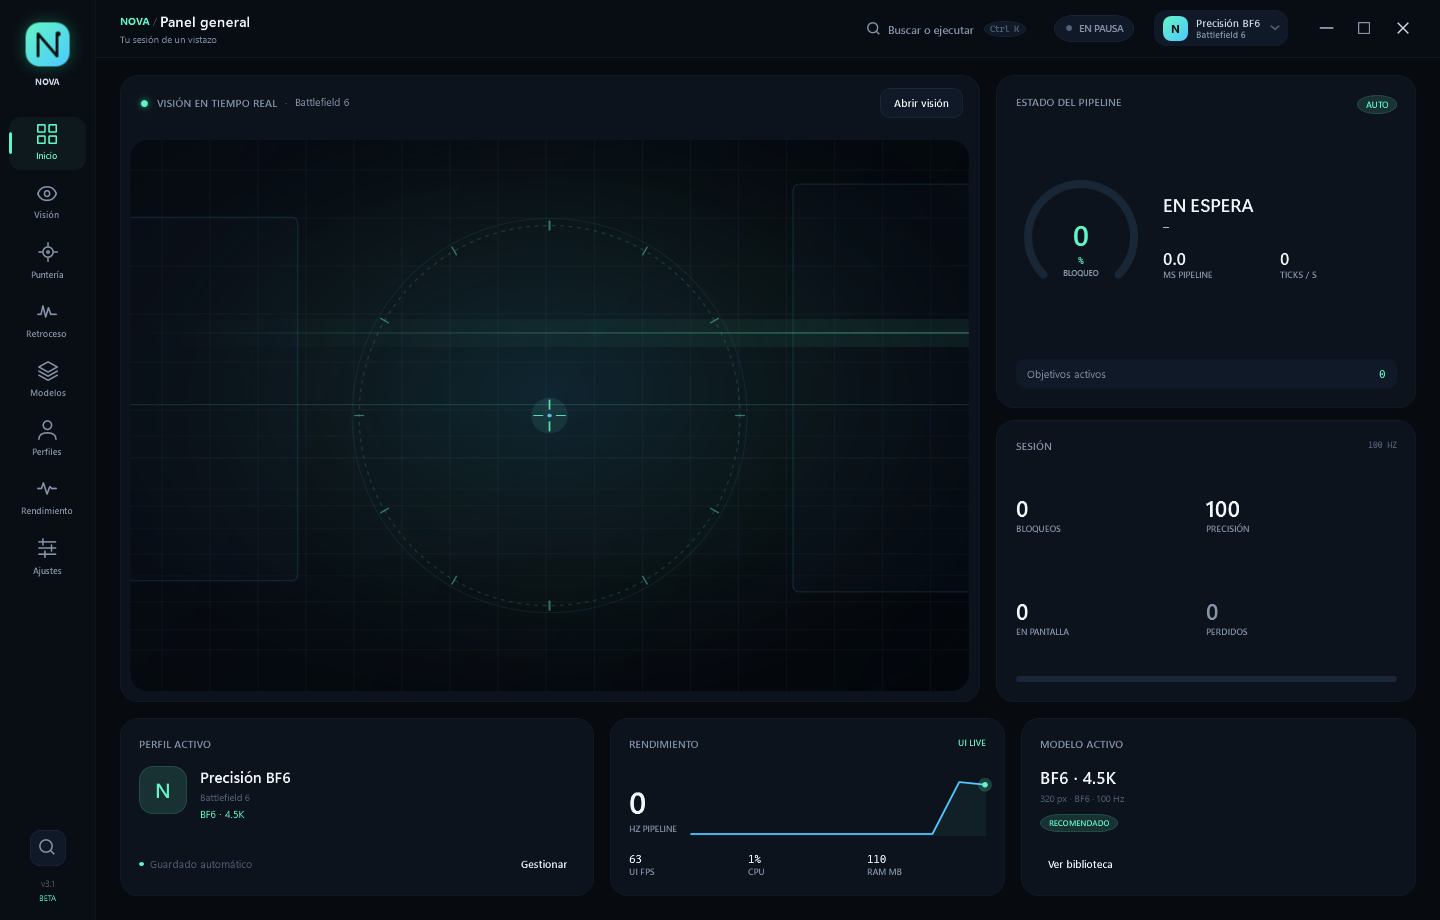Click the NOVA logo in sidebar

pyautogui.click(x=47, y=45)
